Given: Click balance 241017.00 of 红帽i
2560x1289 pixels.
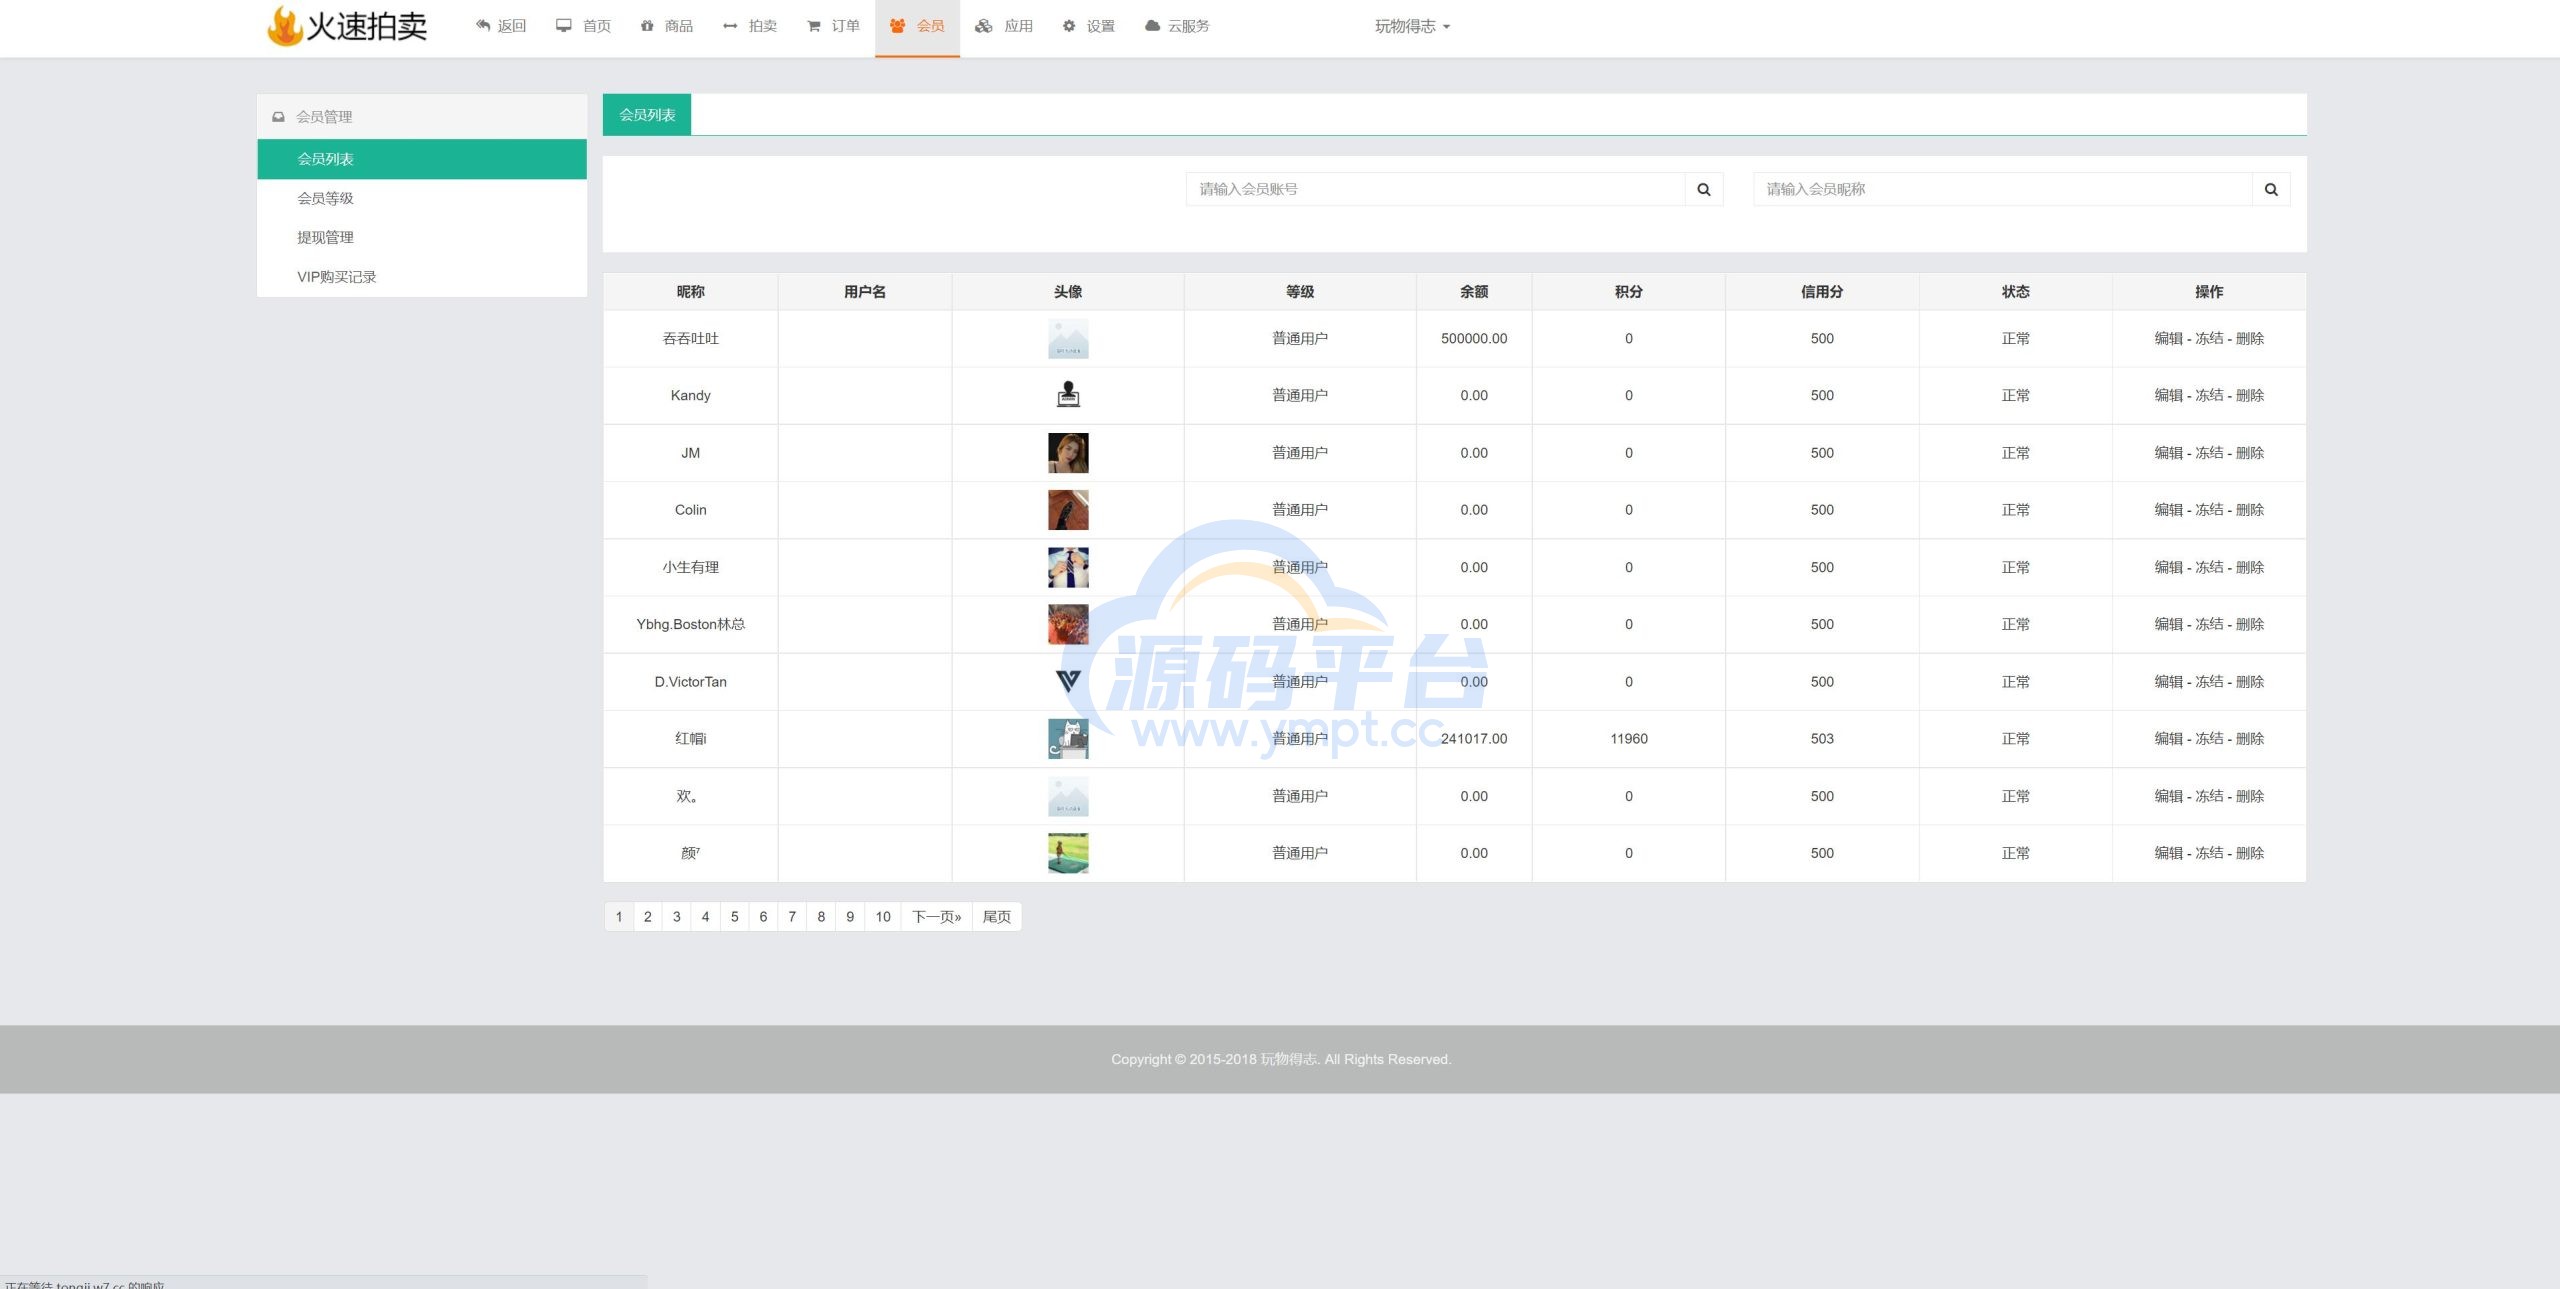Looking at the screenshot, I should [x=1474, y=739].
